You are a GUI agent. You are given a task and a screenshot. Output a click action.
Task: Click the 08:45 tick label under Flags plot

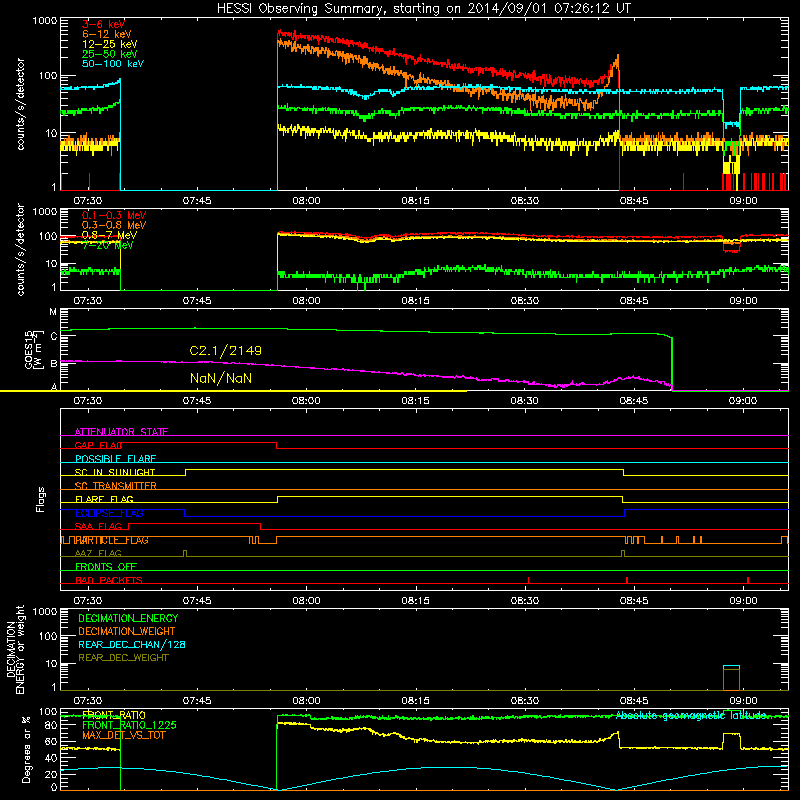634,601
